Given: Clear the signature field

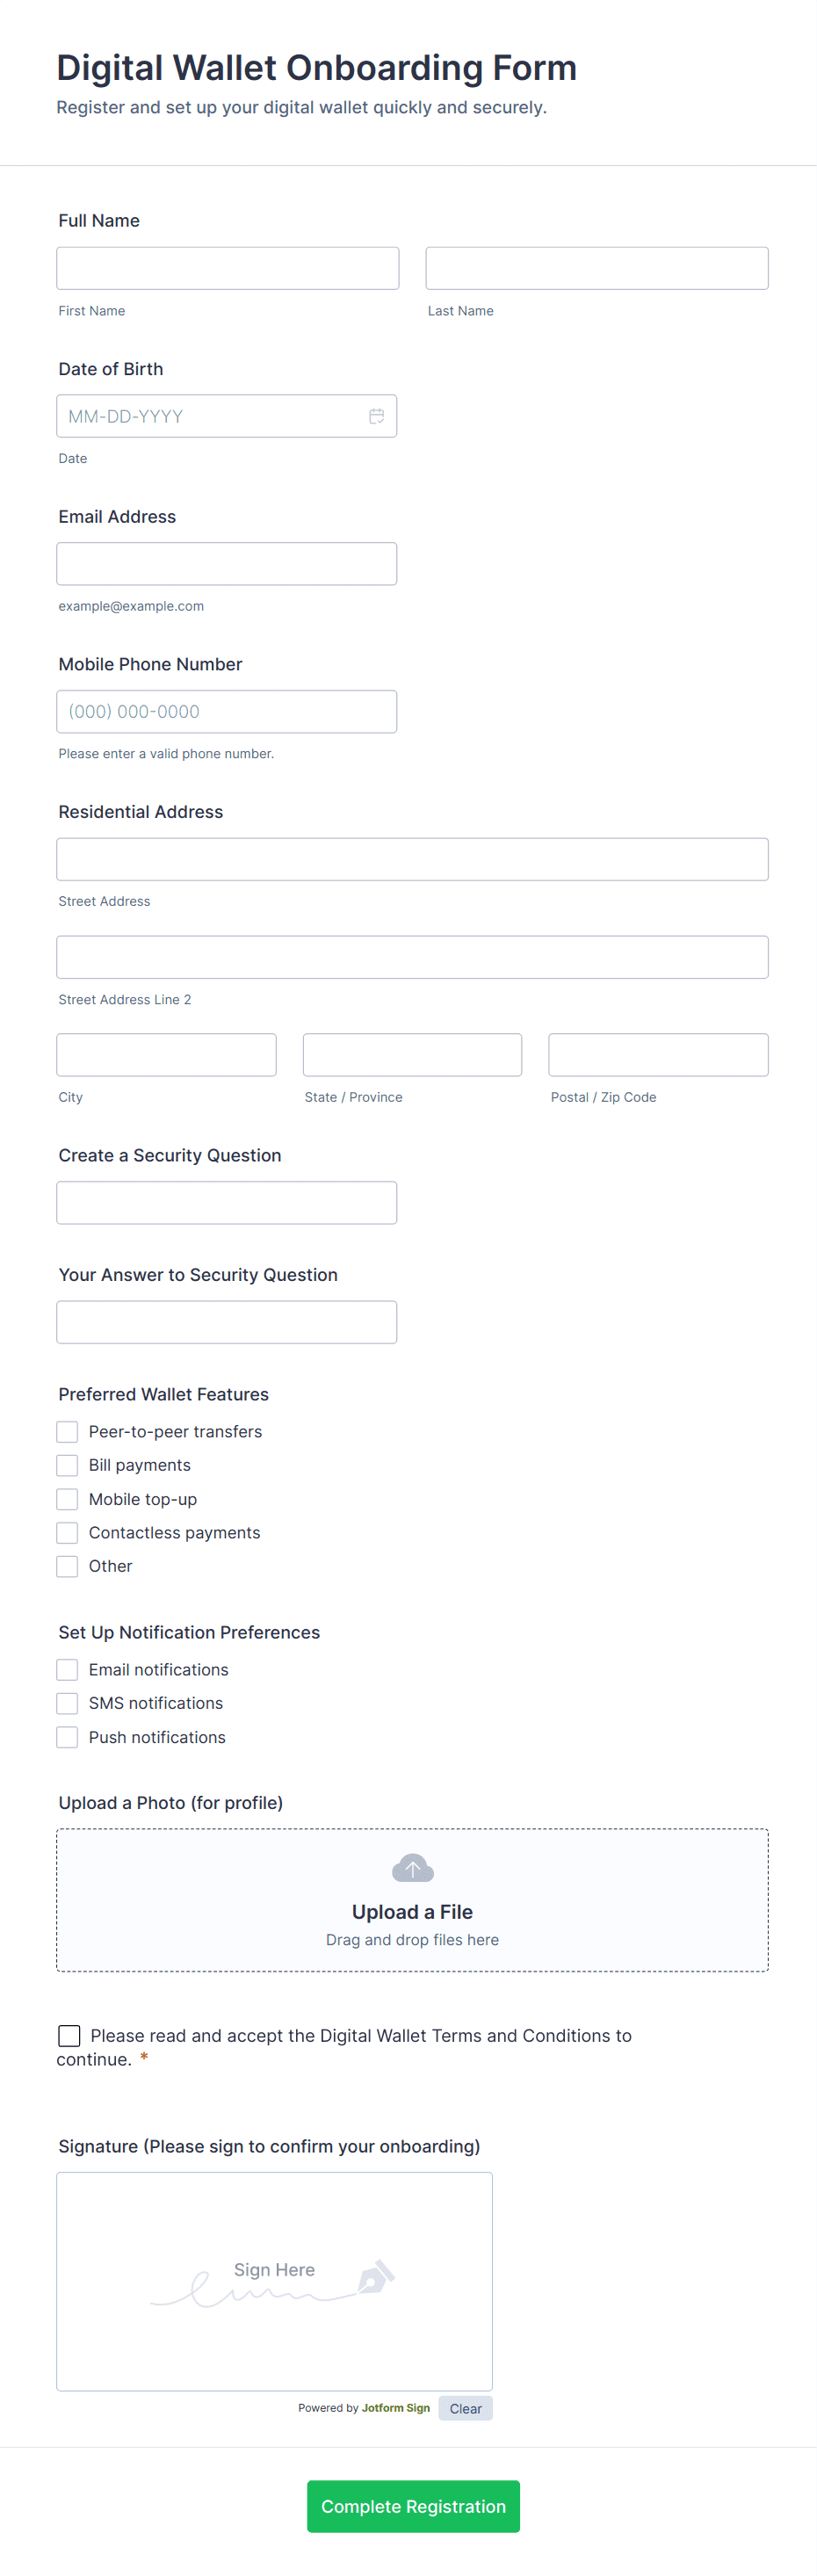Looking at the screenshot, I should click(x=465, y=2408).
